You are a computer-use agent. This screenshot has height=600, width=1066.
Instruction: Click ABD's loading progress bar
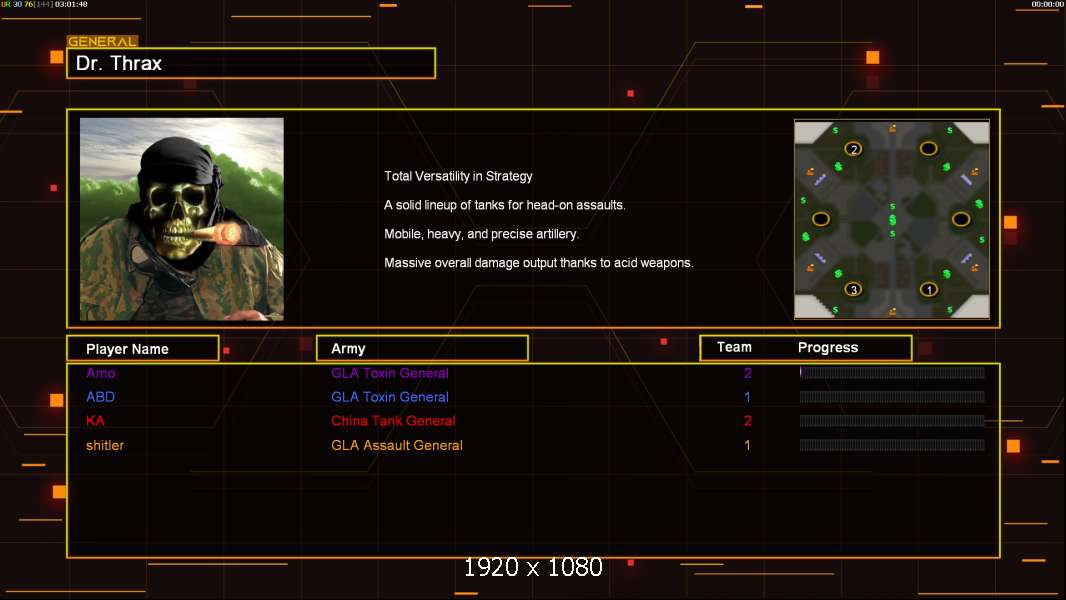892,397
